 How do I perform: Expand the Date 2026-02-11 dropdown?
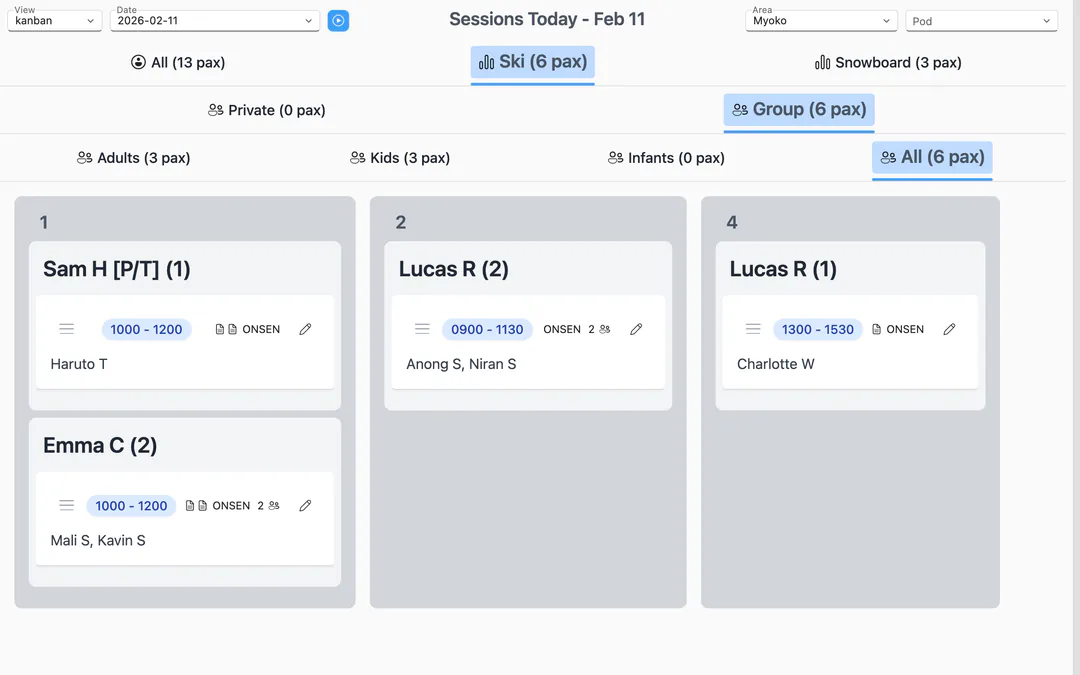coord(215,21)
